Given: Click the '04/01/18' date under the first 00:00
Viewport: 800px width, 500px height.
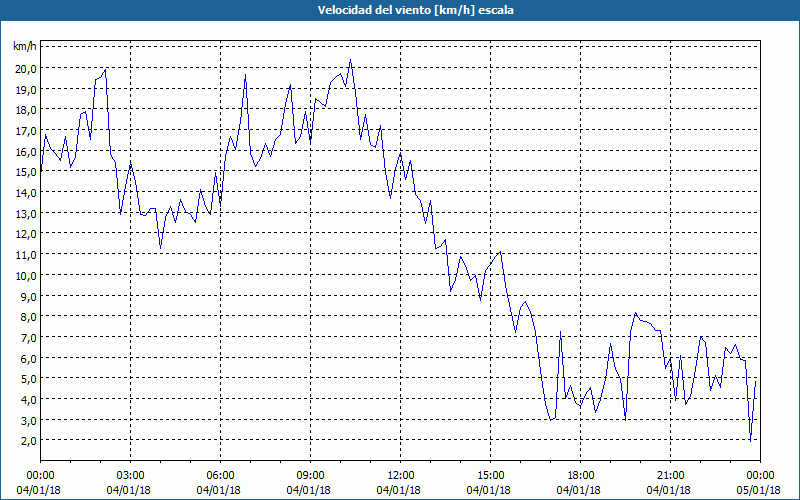Looking at the screenshot, I should coord(38,490).
